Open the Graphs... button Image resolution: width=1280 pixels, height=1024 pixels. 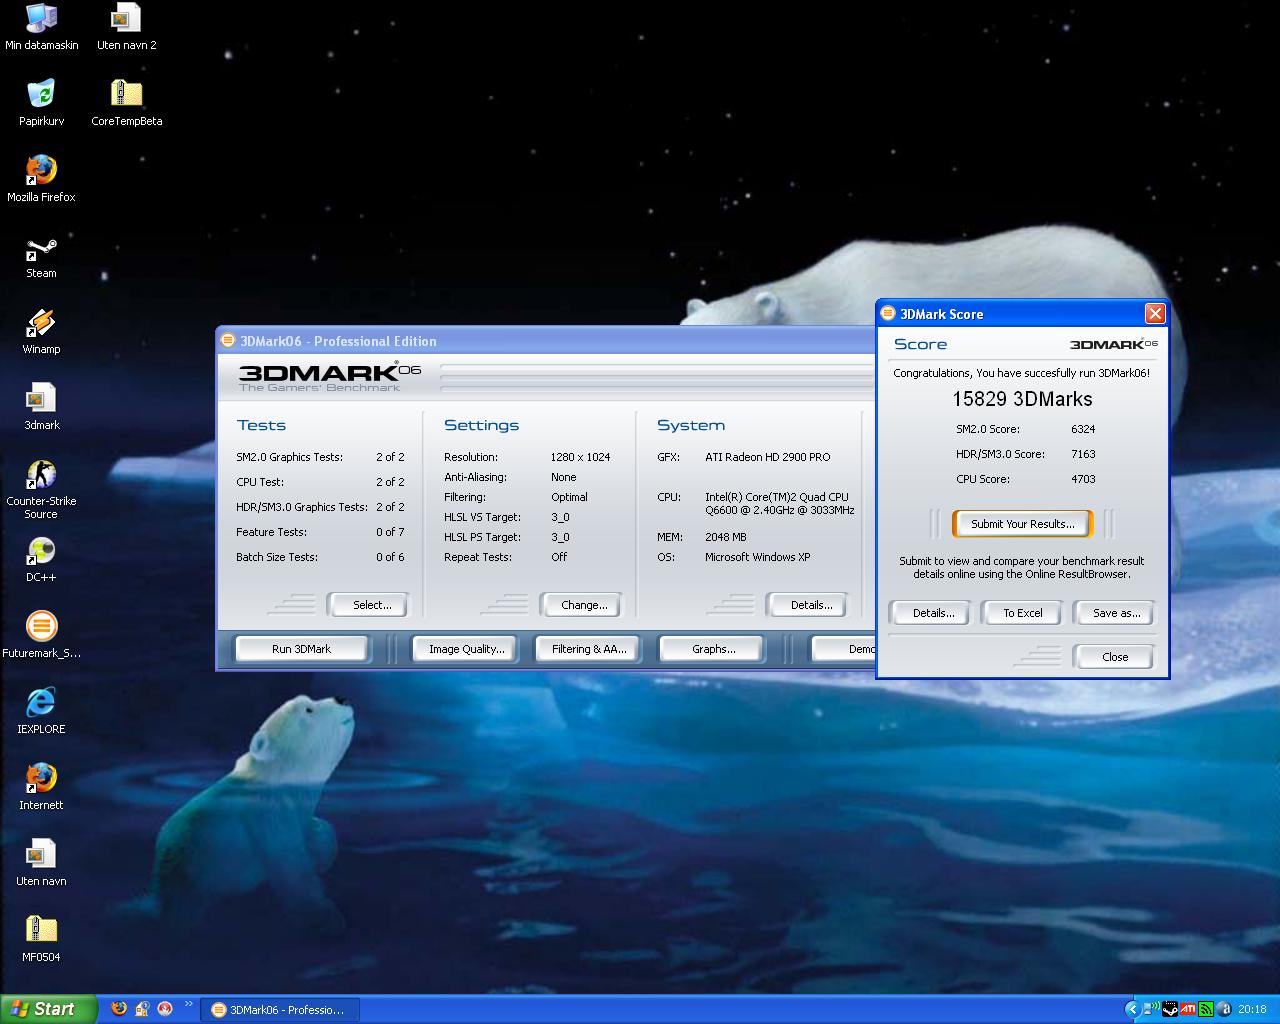[713, 649]
